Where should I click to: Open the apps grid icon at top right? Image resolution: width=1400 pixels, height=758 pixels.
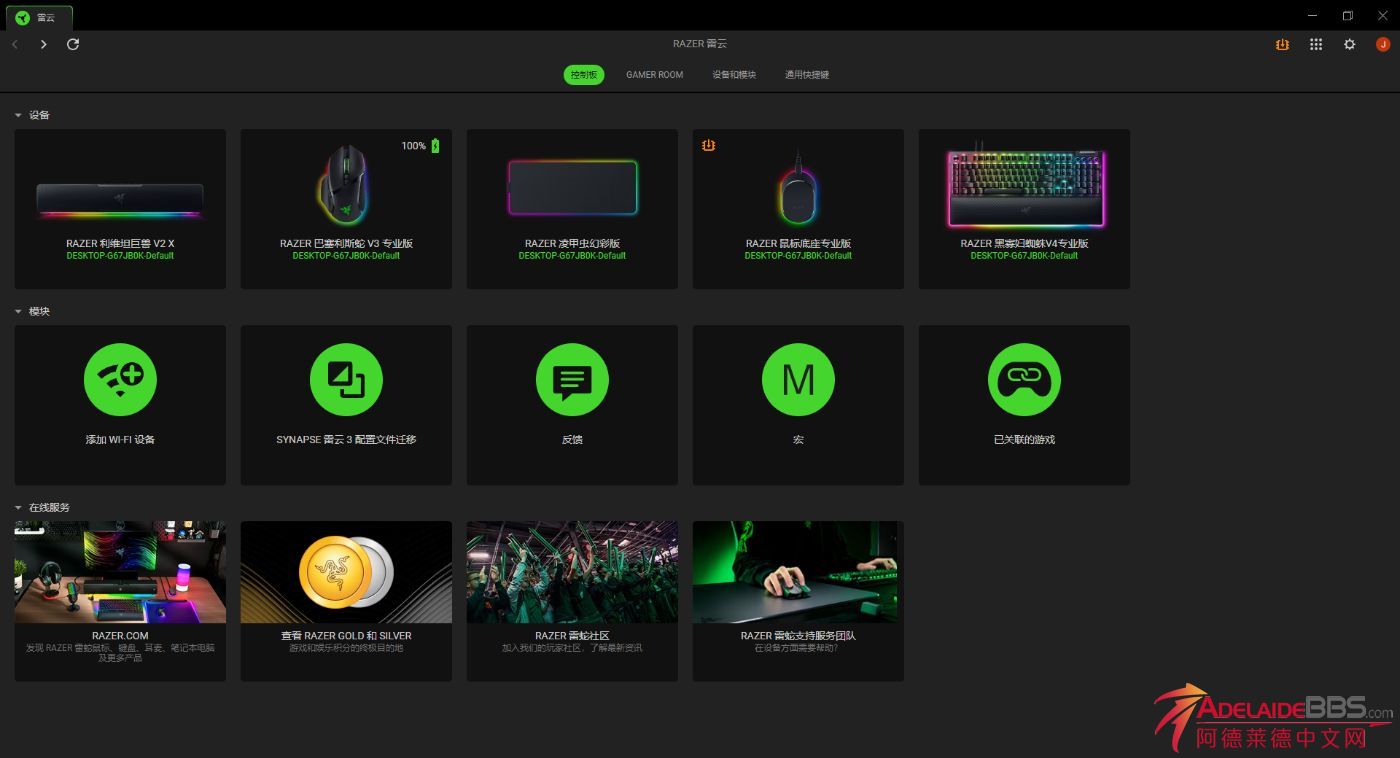click(x=1316, y=44)
